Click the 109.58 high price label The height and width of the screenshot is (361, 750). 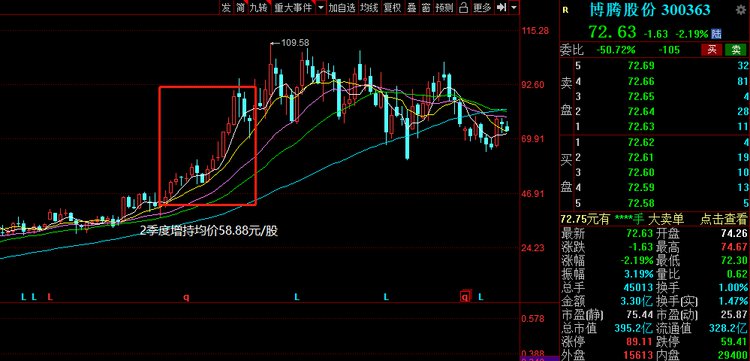pyautogui.click(x=295, y=43)
